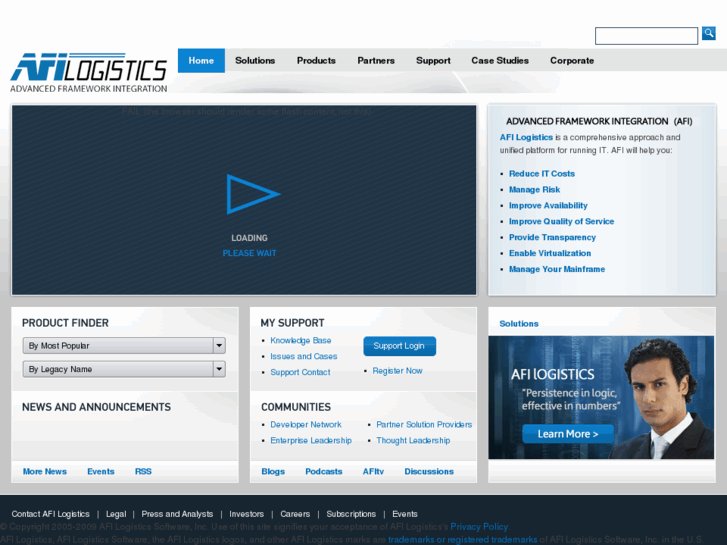Image resolution: width=727 pixels, height=545 pixels.
Task: Open the Careers footer link
Action: (295, 514)
